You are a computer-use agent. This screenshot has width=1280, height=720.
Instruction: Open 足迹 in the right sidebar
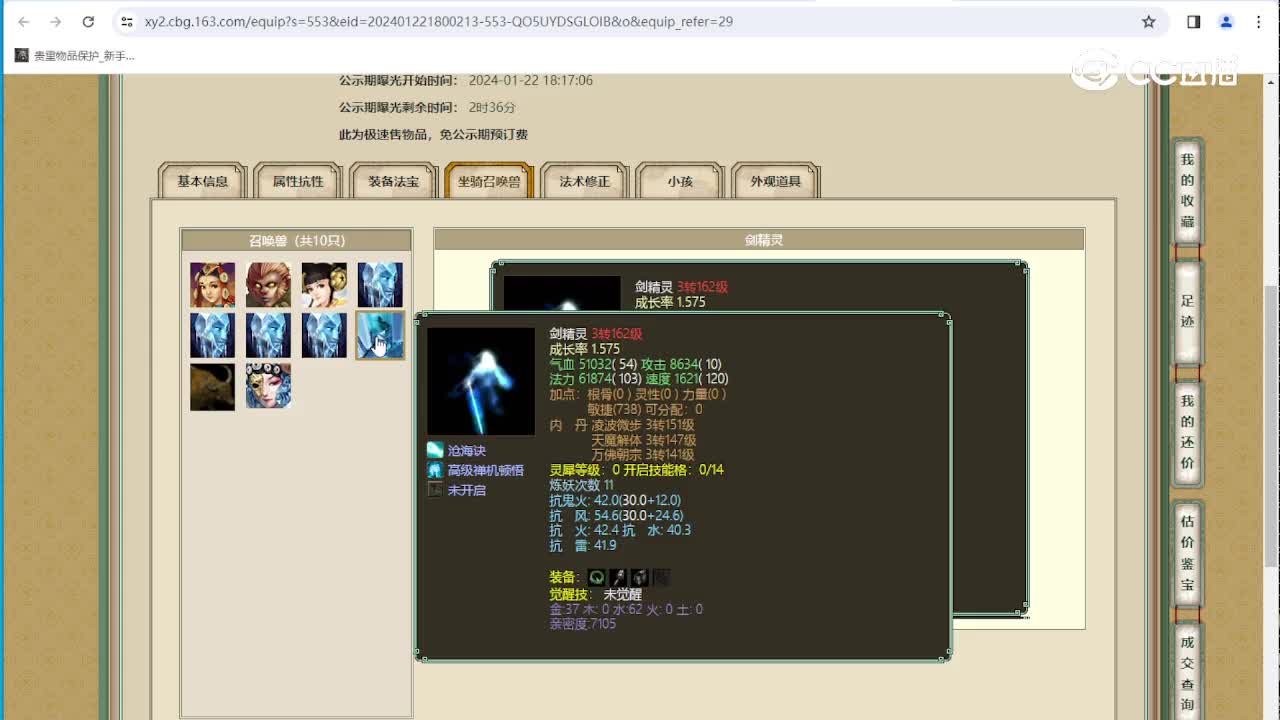coord(1187,312)
